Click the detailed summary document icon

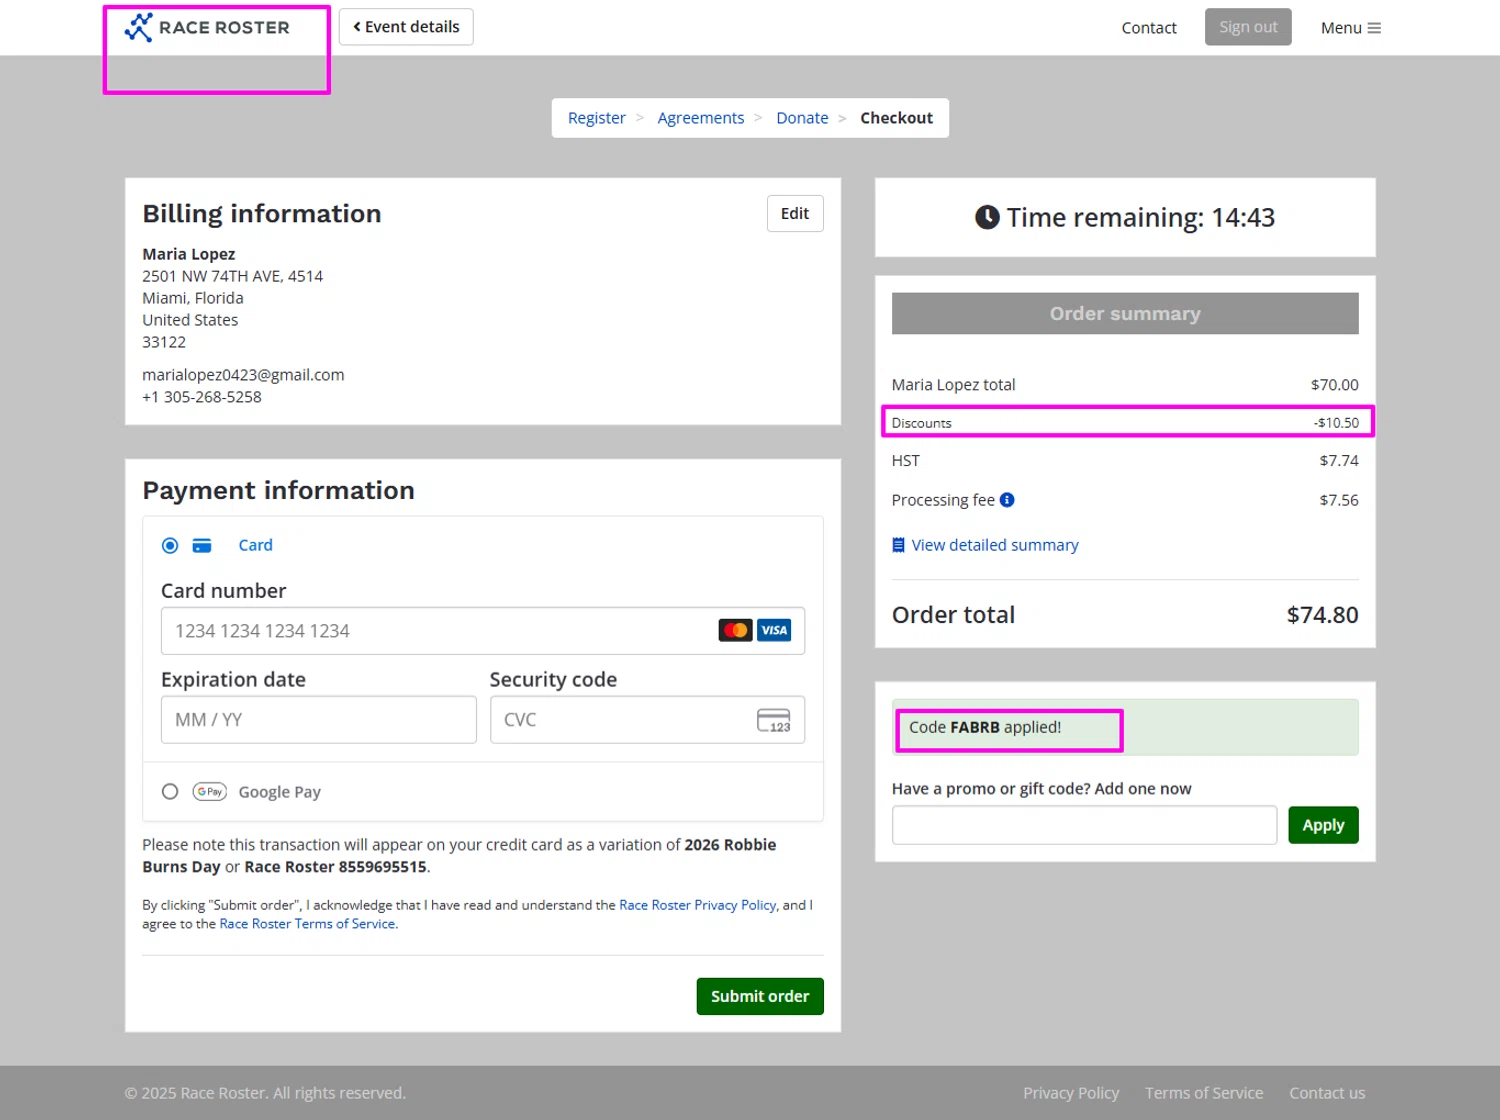898,545
